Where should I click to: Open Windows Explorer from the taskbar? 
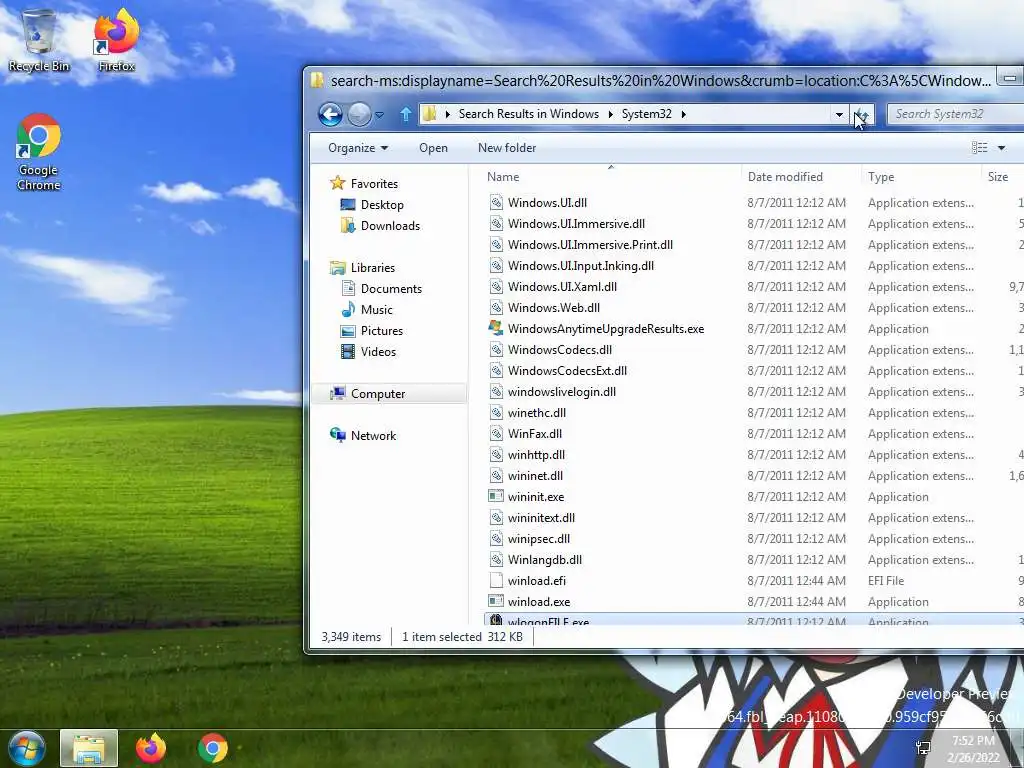(x=89, y=748)
